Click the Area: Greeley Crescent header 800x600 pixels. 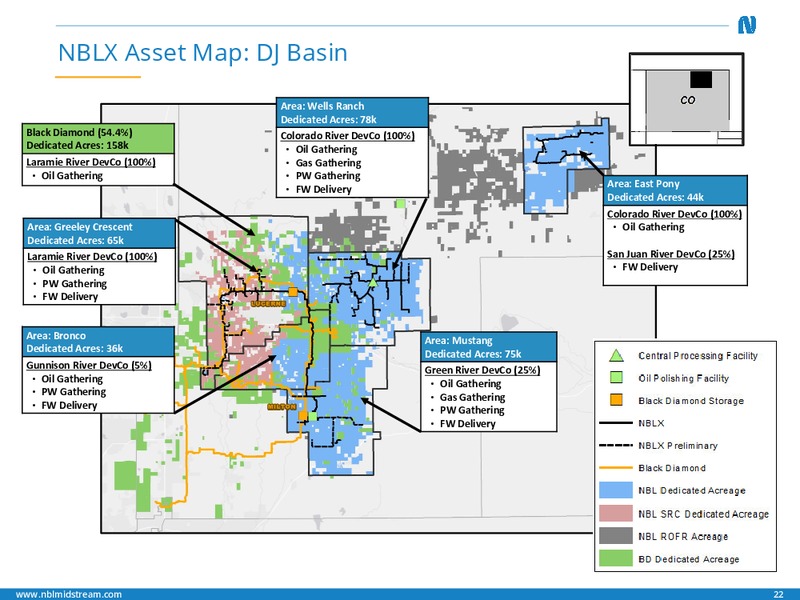(99, 233)
